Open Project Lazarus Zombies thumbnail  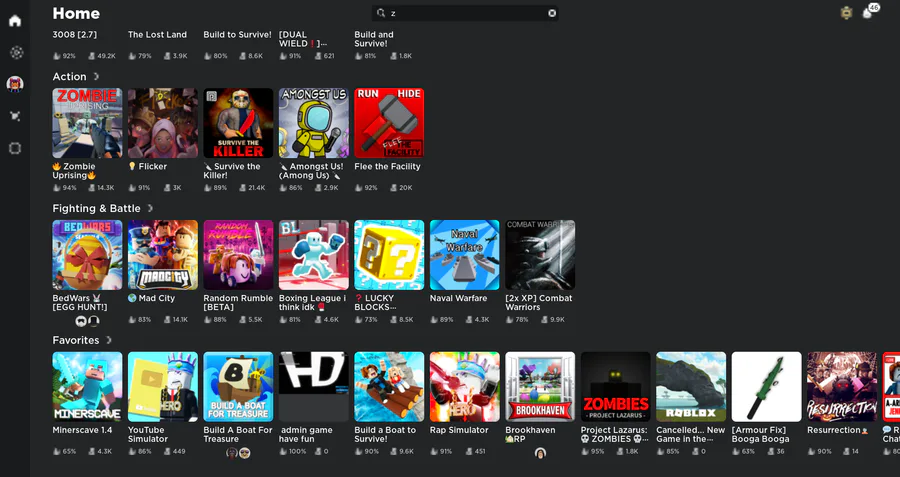tap(616, 387)
